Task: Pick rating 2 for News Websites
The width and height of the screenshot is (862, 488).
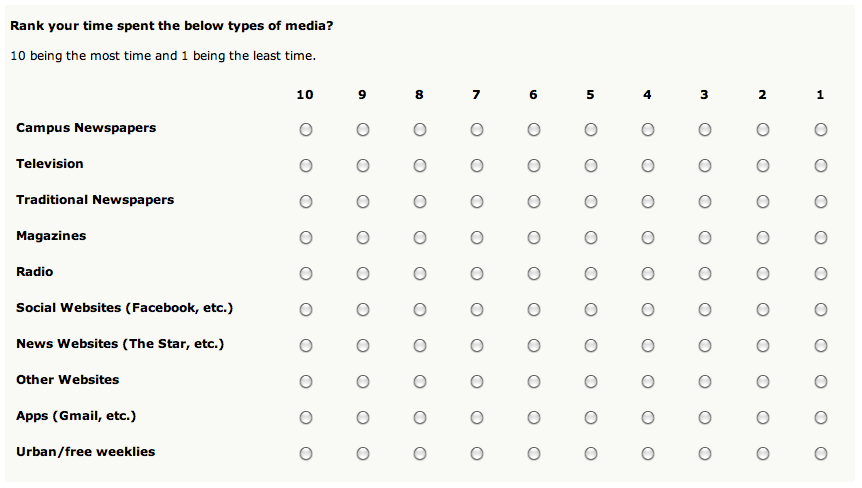Action: 763,346
